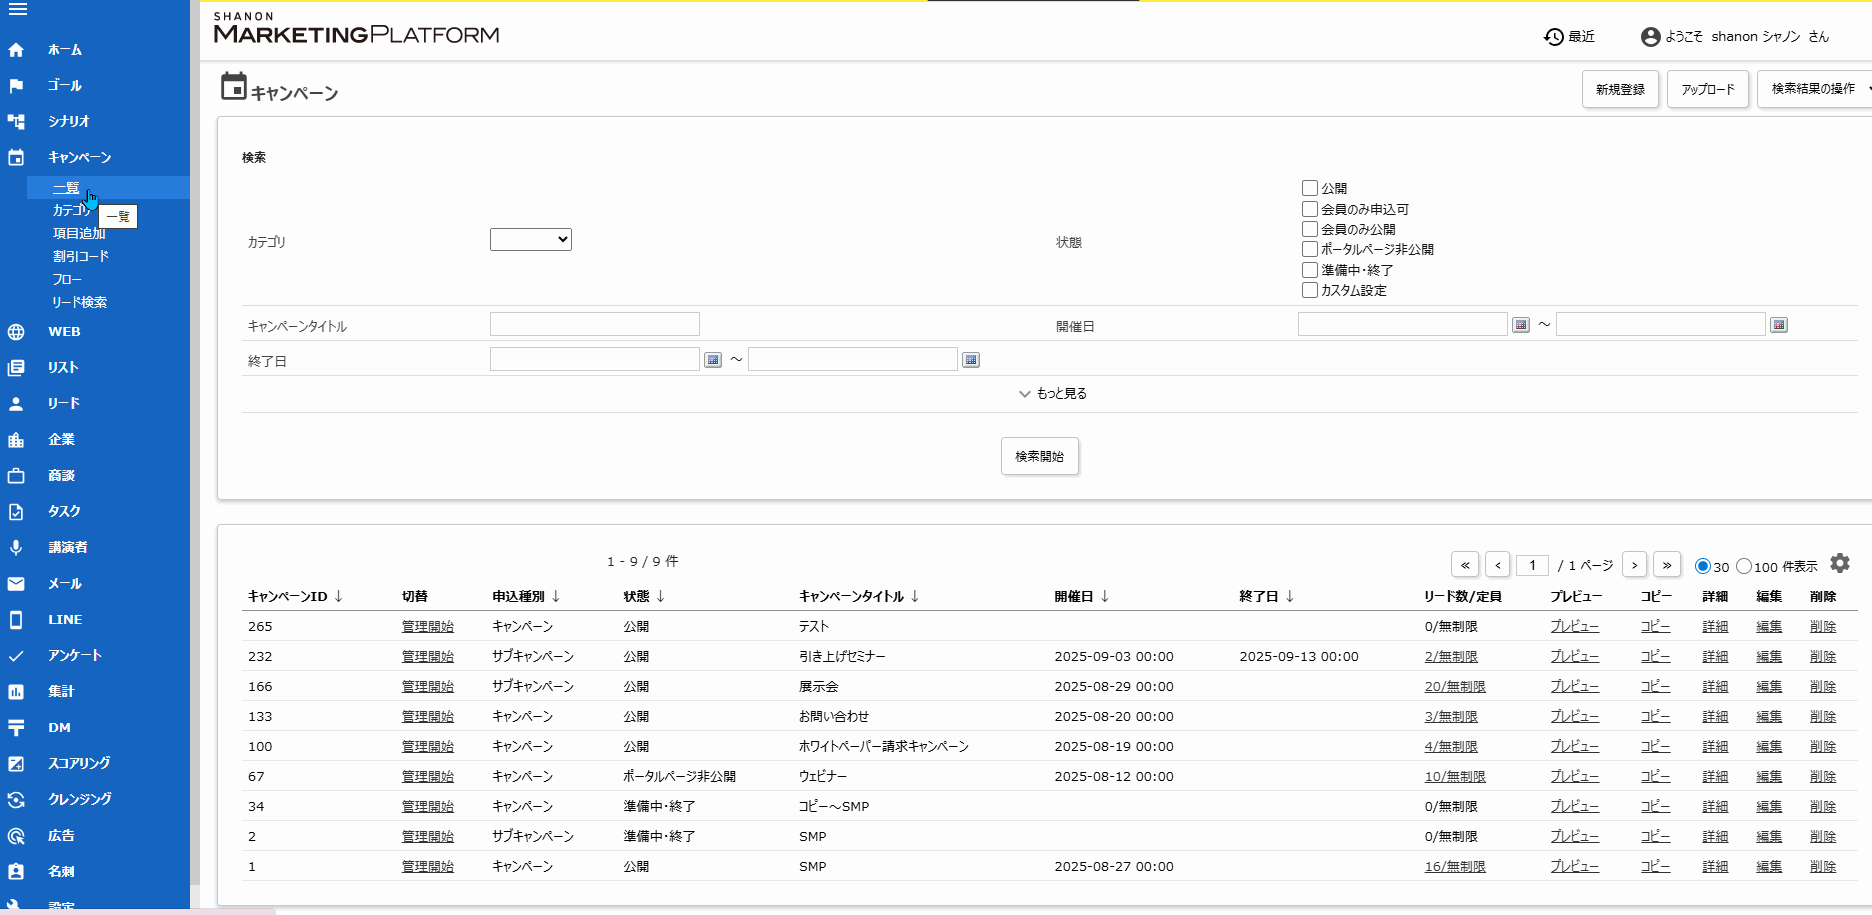This screenshot has height=915, width=1872.
Task: Expand the もっと見る search options
Action: [1052, 394]
